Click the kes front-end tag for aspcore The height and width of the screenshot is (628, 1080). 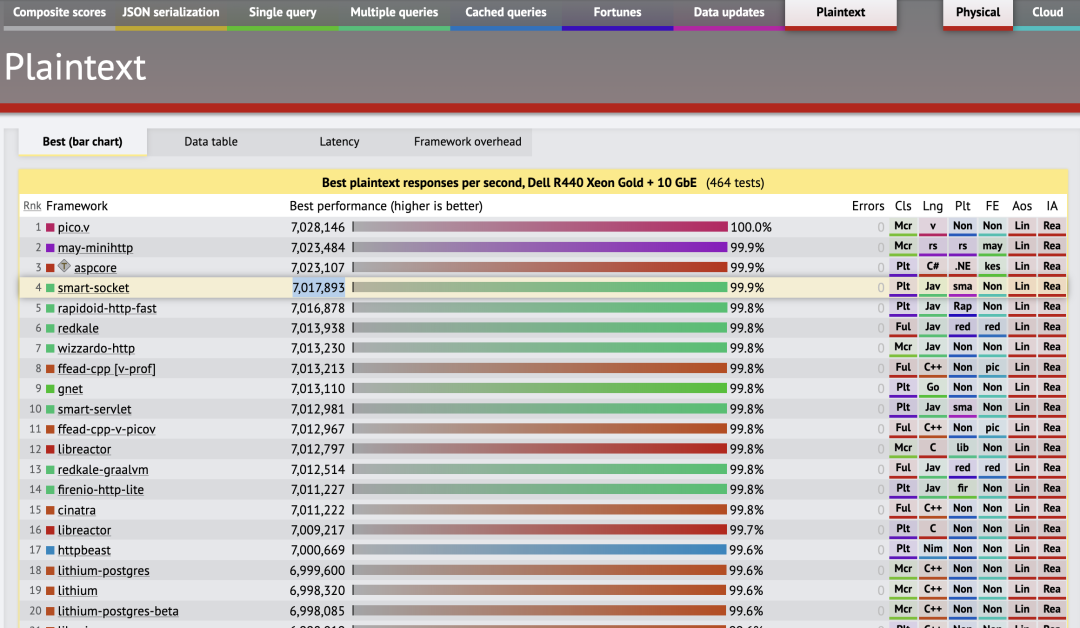pyautogui.click(x=992, y=267)
